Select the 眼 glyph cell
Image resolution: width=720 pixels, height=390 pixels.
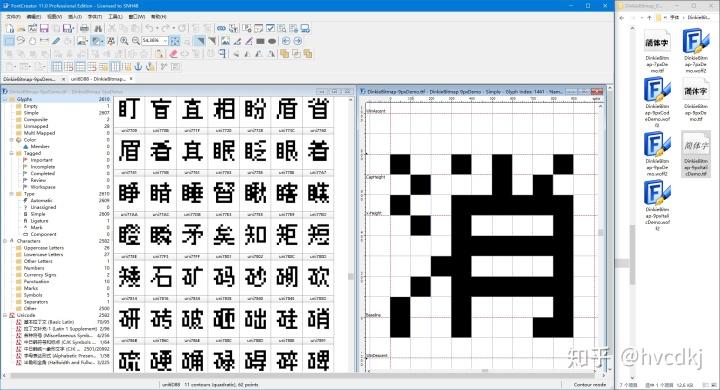click(x=287, y=151)
